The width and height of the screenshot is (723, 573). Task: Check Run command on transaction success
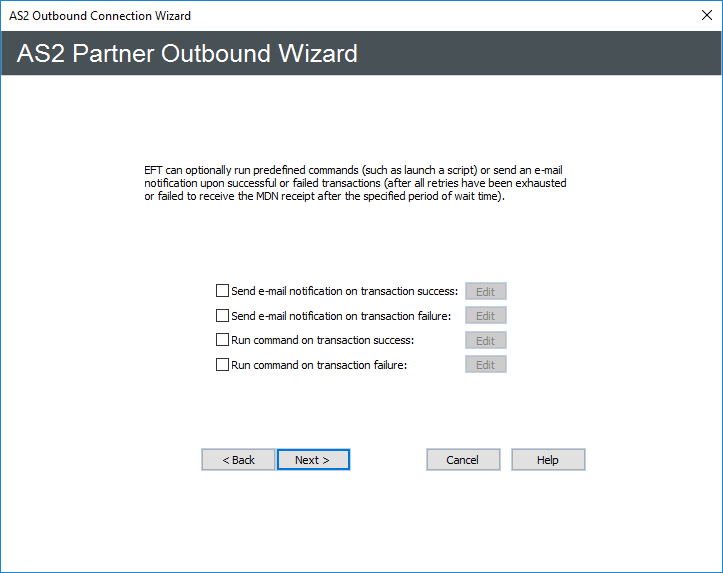[x=222, y=340]
